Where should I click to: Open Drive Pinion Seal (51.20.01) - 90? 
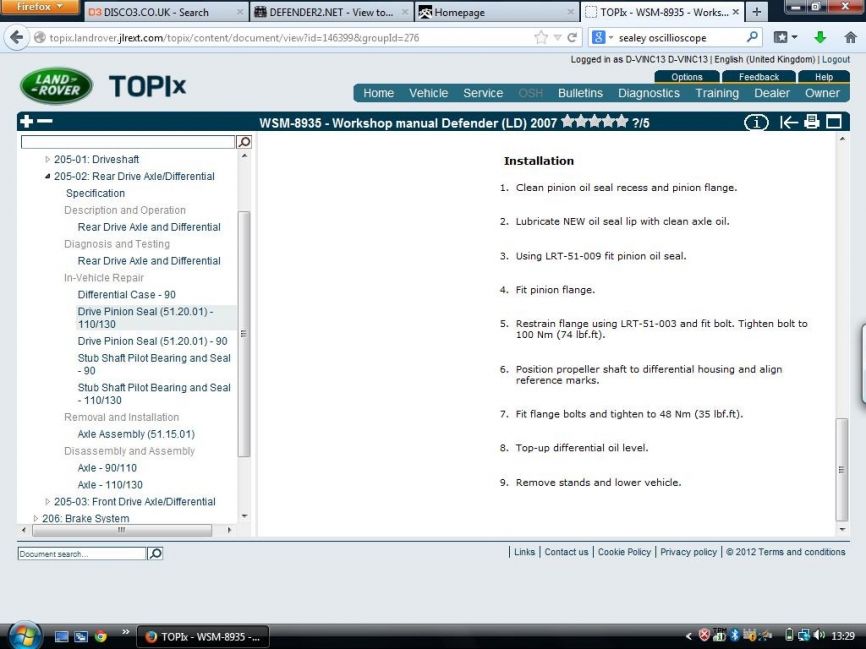coord(152,341)
